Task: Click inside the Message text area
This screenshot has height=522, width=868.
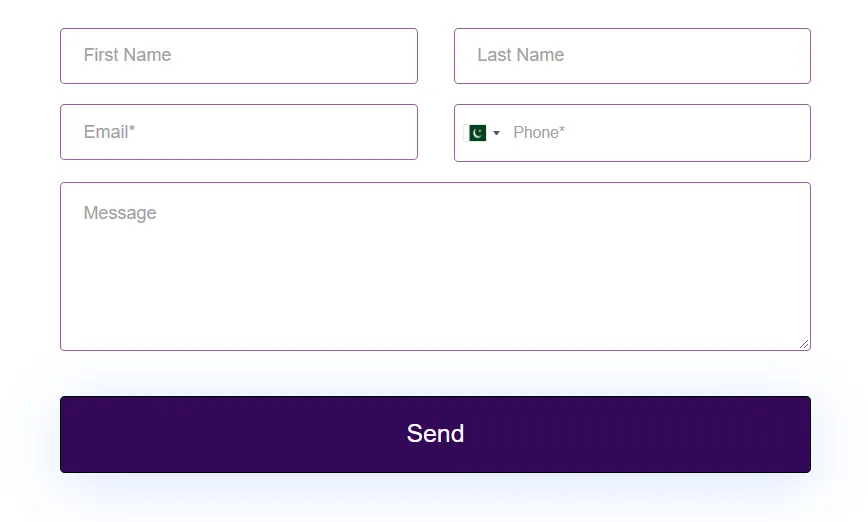Action: click(x=435, y=266)
